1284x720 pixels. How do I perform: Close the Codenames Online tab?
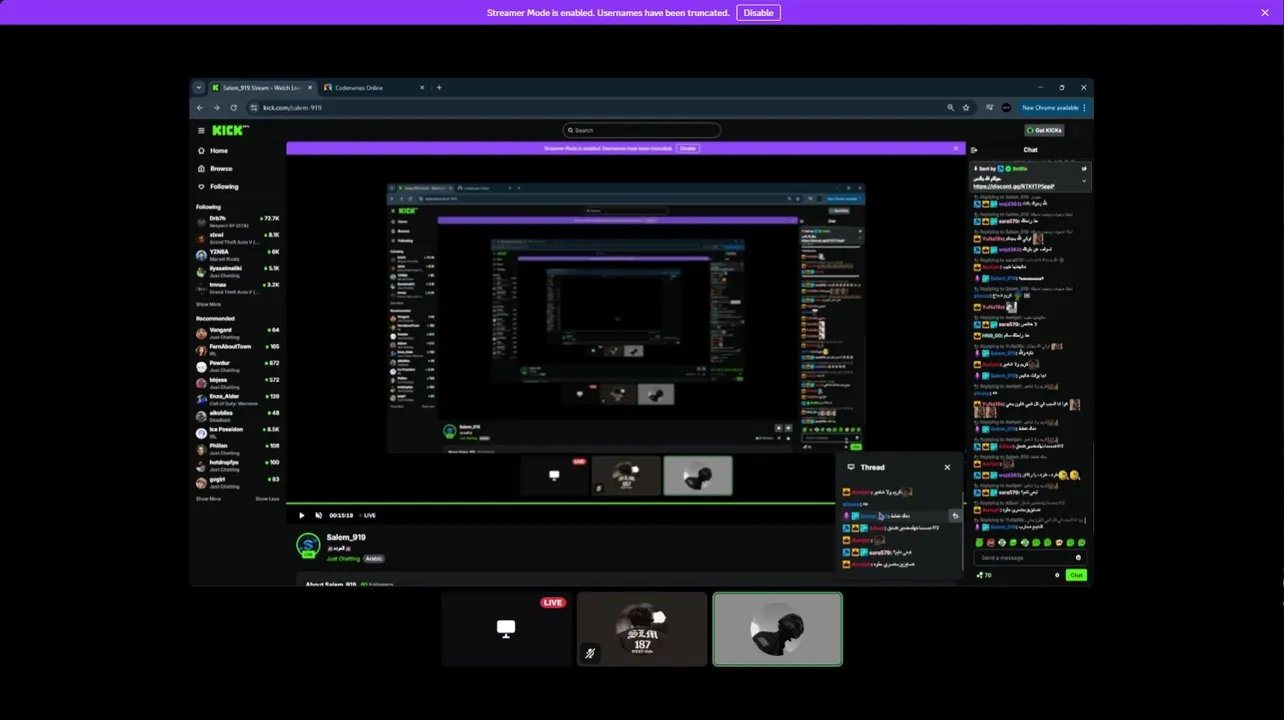coord(422,88)
